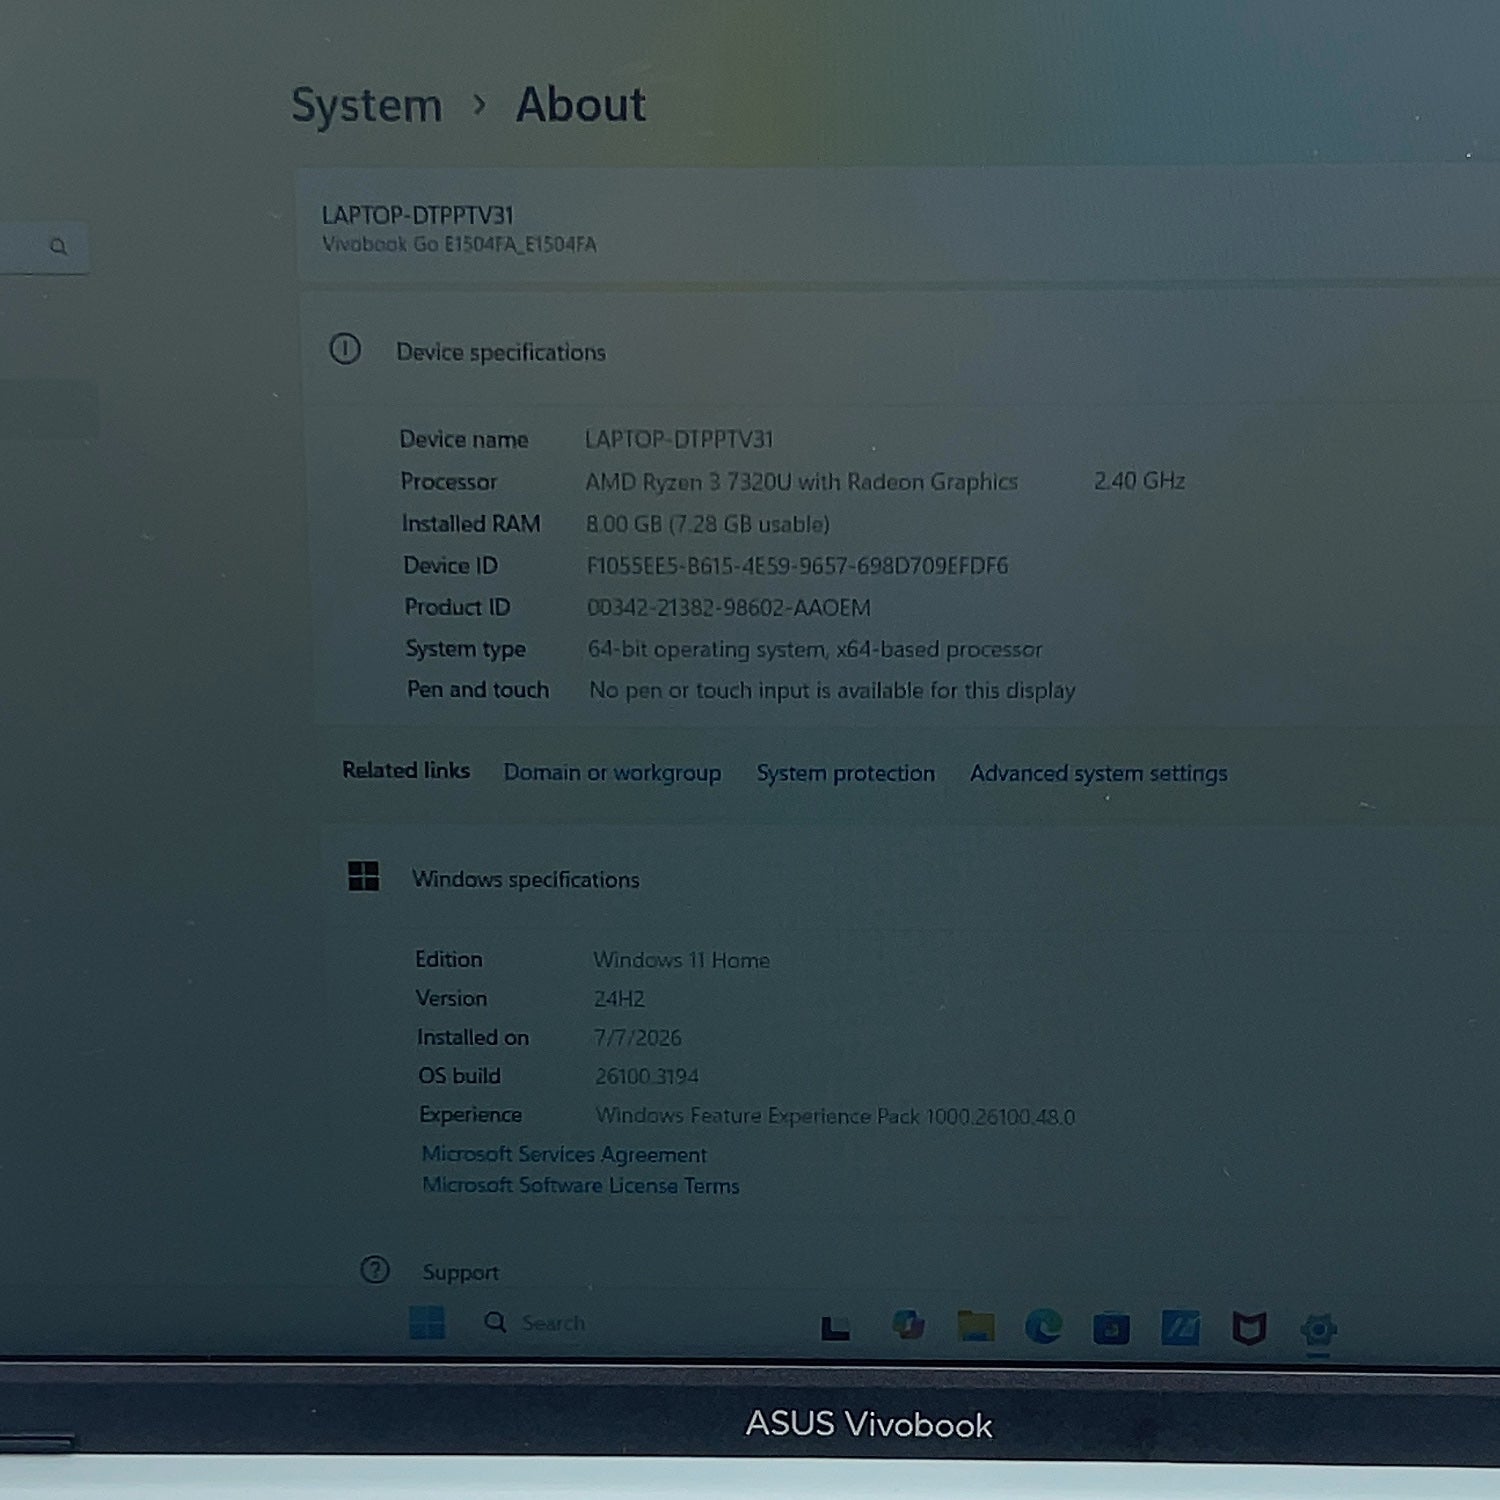Image resolution: width=1500 pixels, height=1500 pixels.
Task: Select the Device ID value starting F1055EE5
Action: [797, 566]
